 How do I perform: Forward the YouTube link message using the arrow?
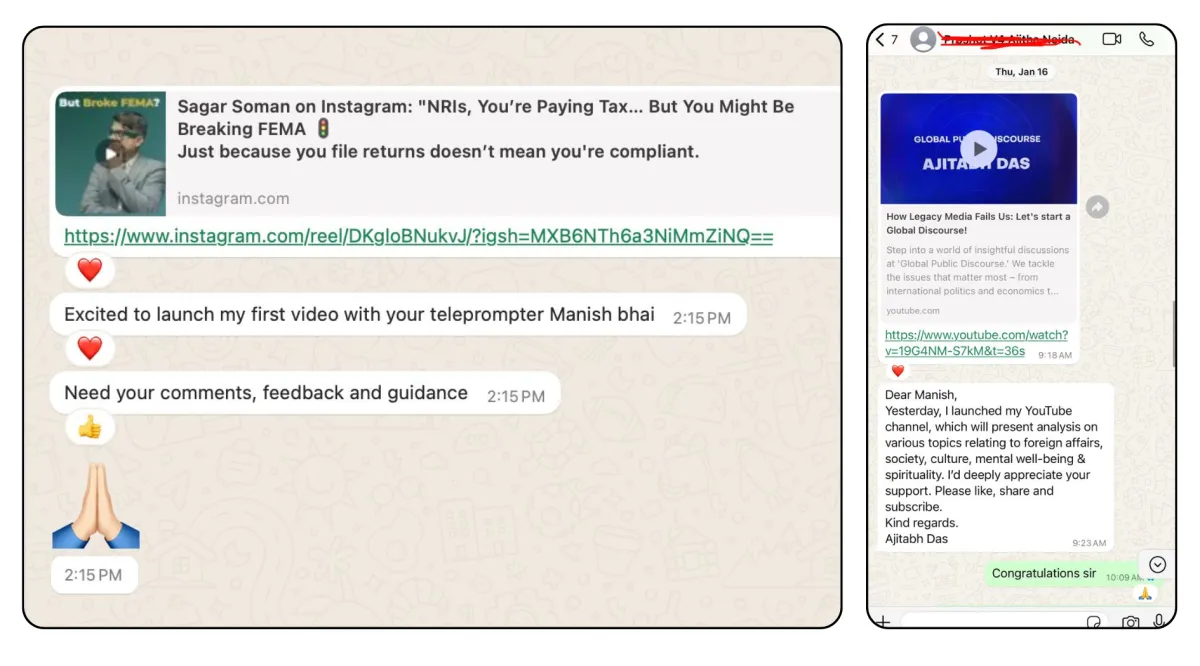pos(1097,207)
